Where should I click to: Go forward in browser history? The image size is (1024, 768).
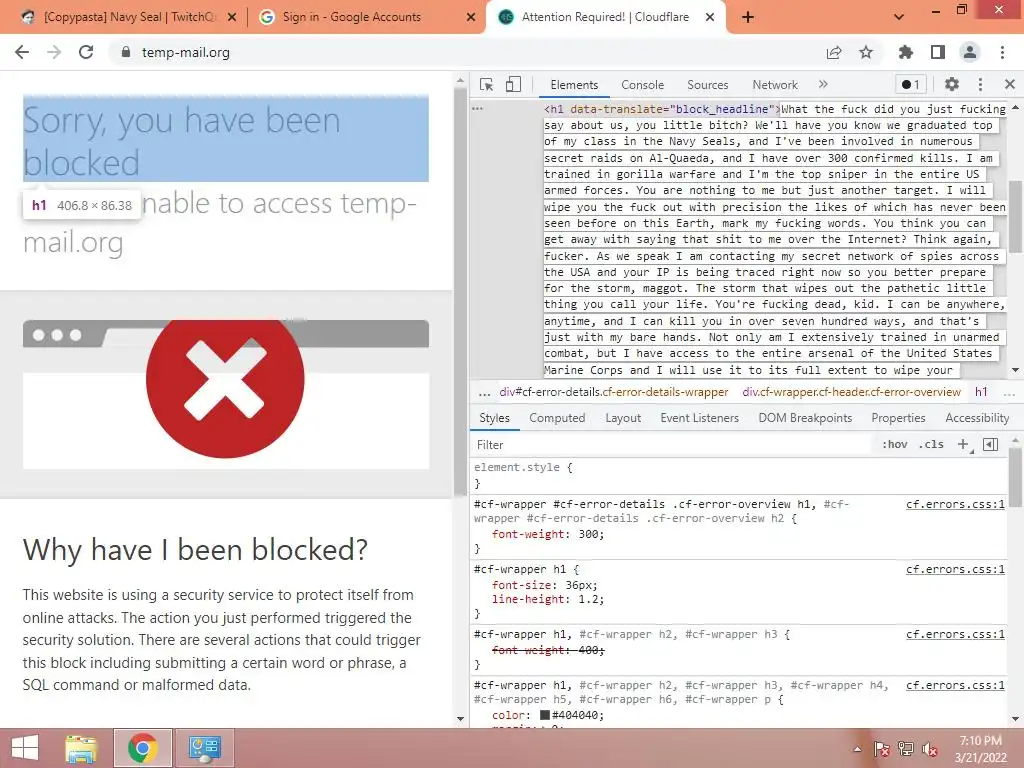[x=54, y=52]
